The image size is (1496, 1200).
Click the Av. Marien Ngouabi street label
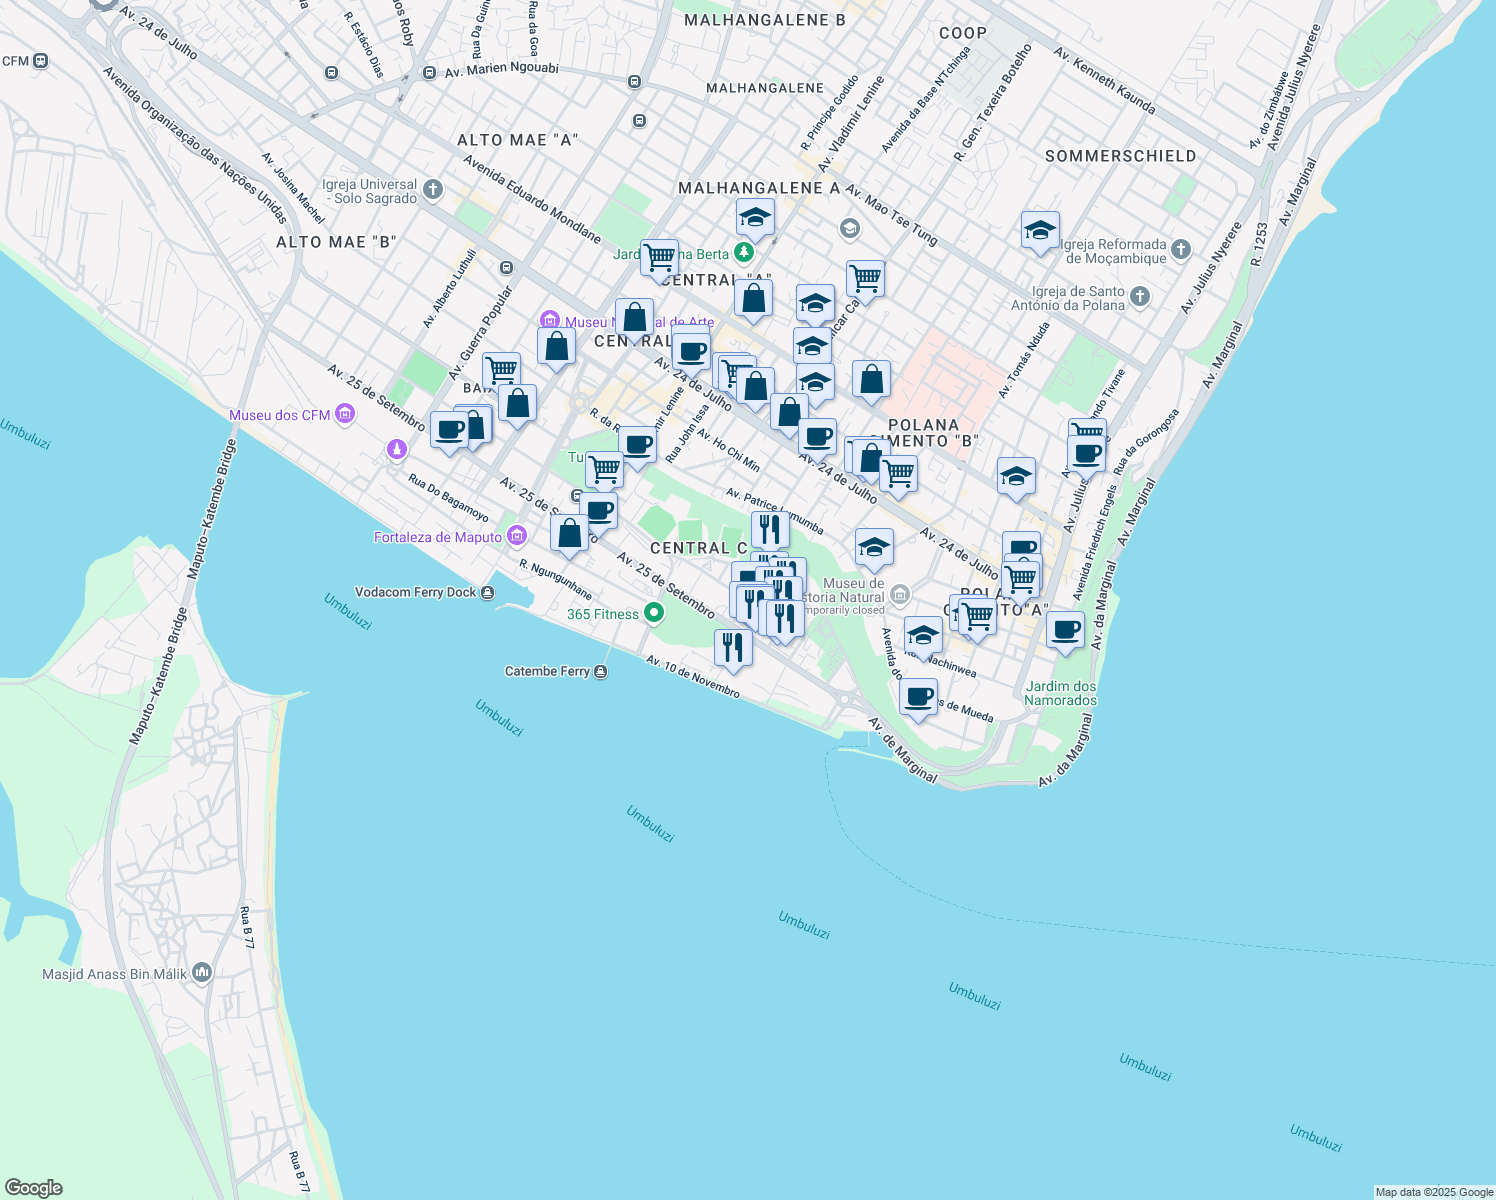pyautogui.click(x=501, y=71)
